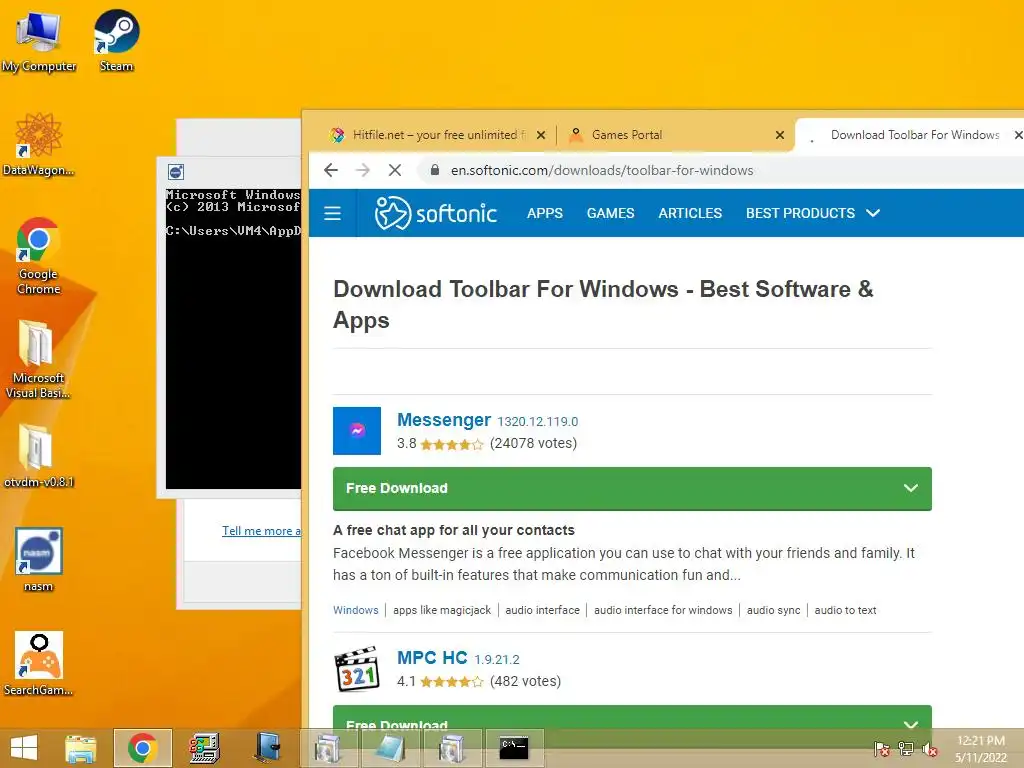The height and width of the screenshot is (768, 1024).
Task: Close the Hitfile.net tab
Action: pos(541,135)
